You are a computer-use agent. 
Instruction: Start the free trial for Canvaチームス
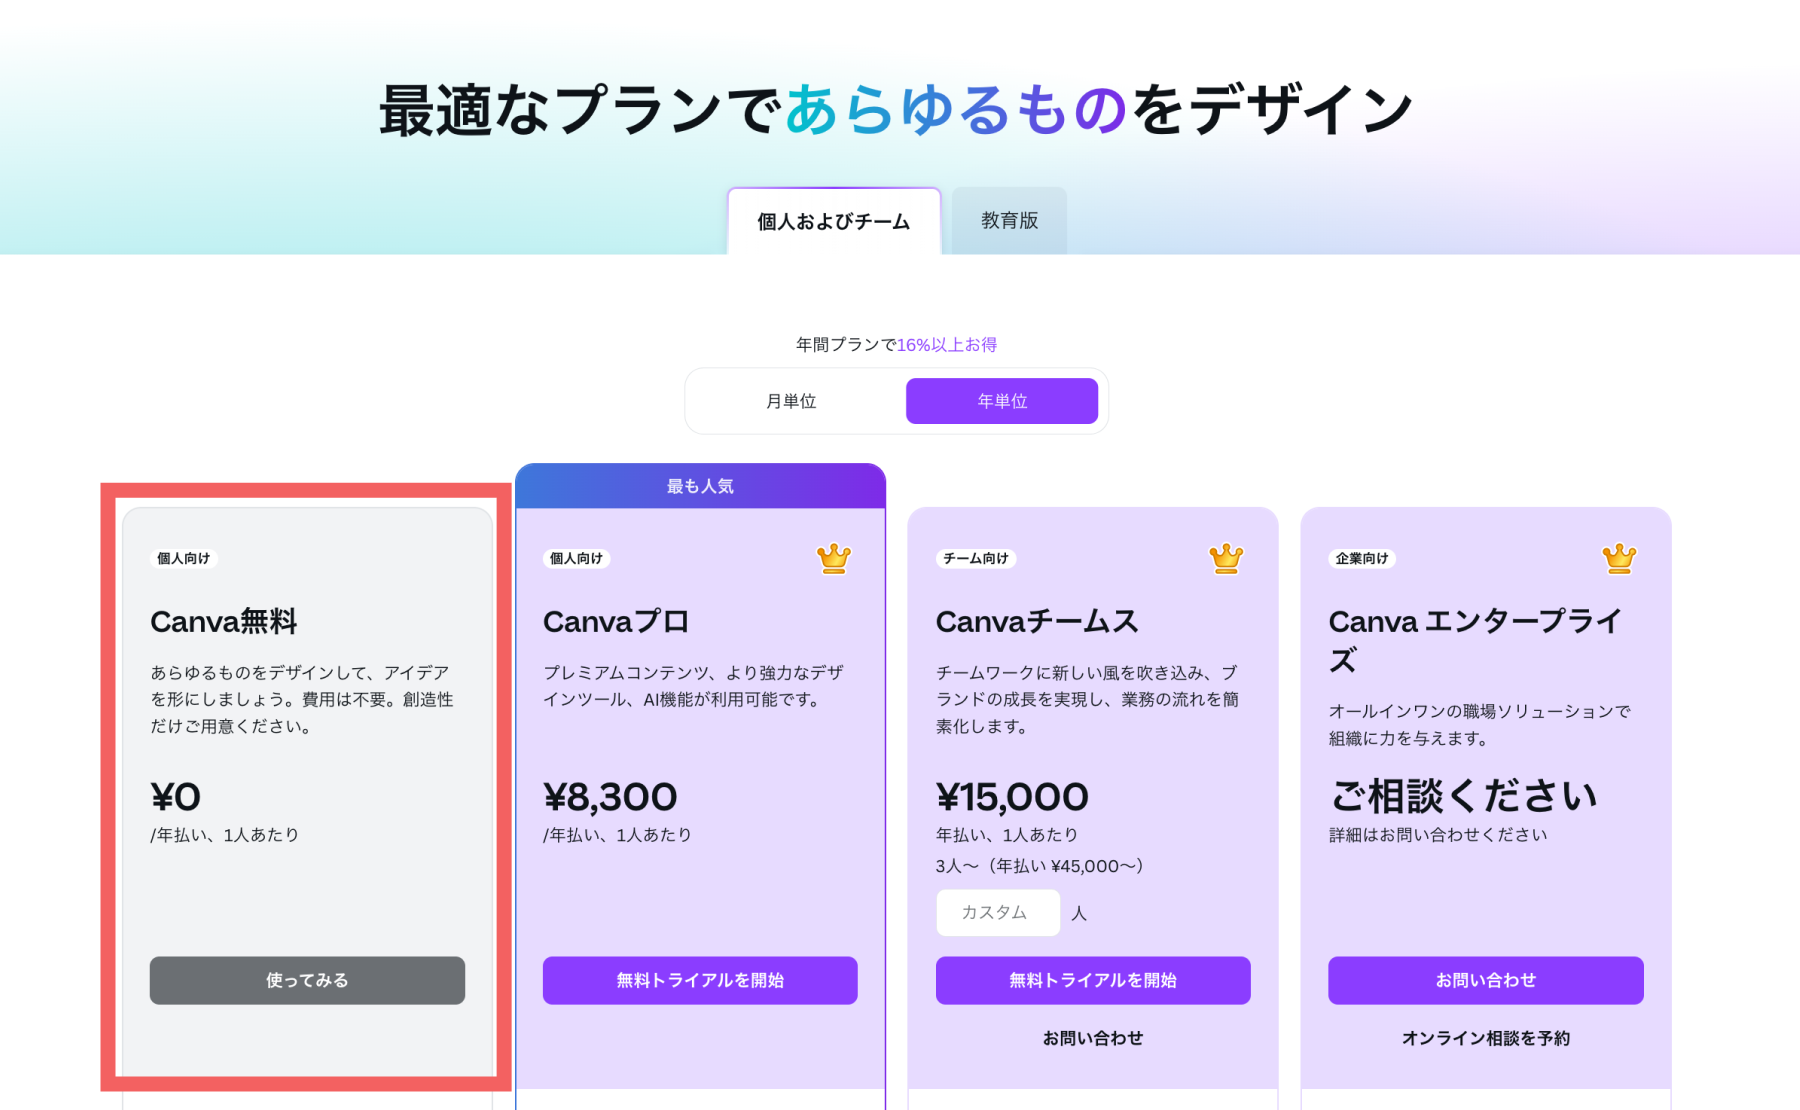pyautogui.click(x=1093, y=980)
